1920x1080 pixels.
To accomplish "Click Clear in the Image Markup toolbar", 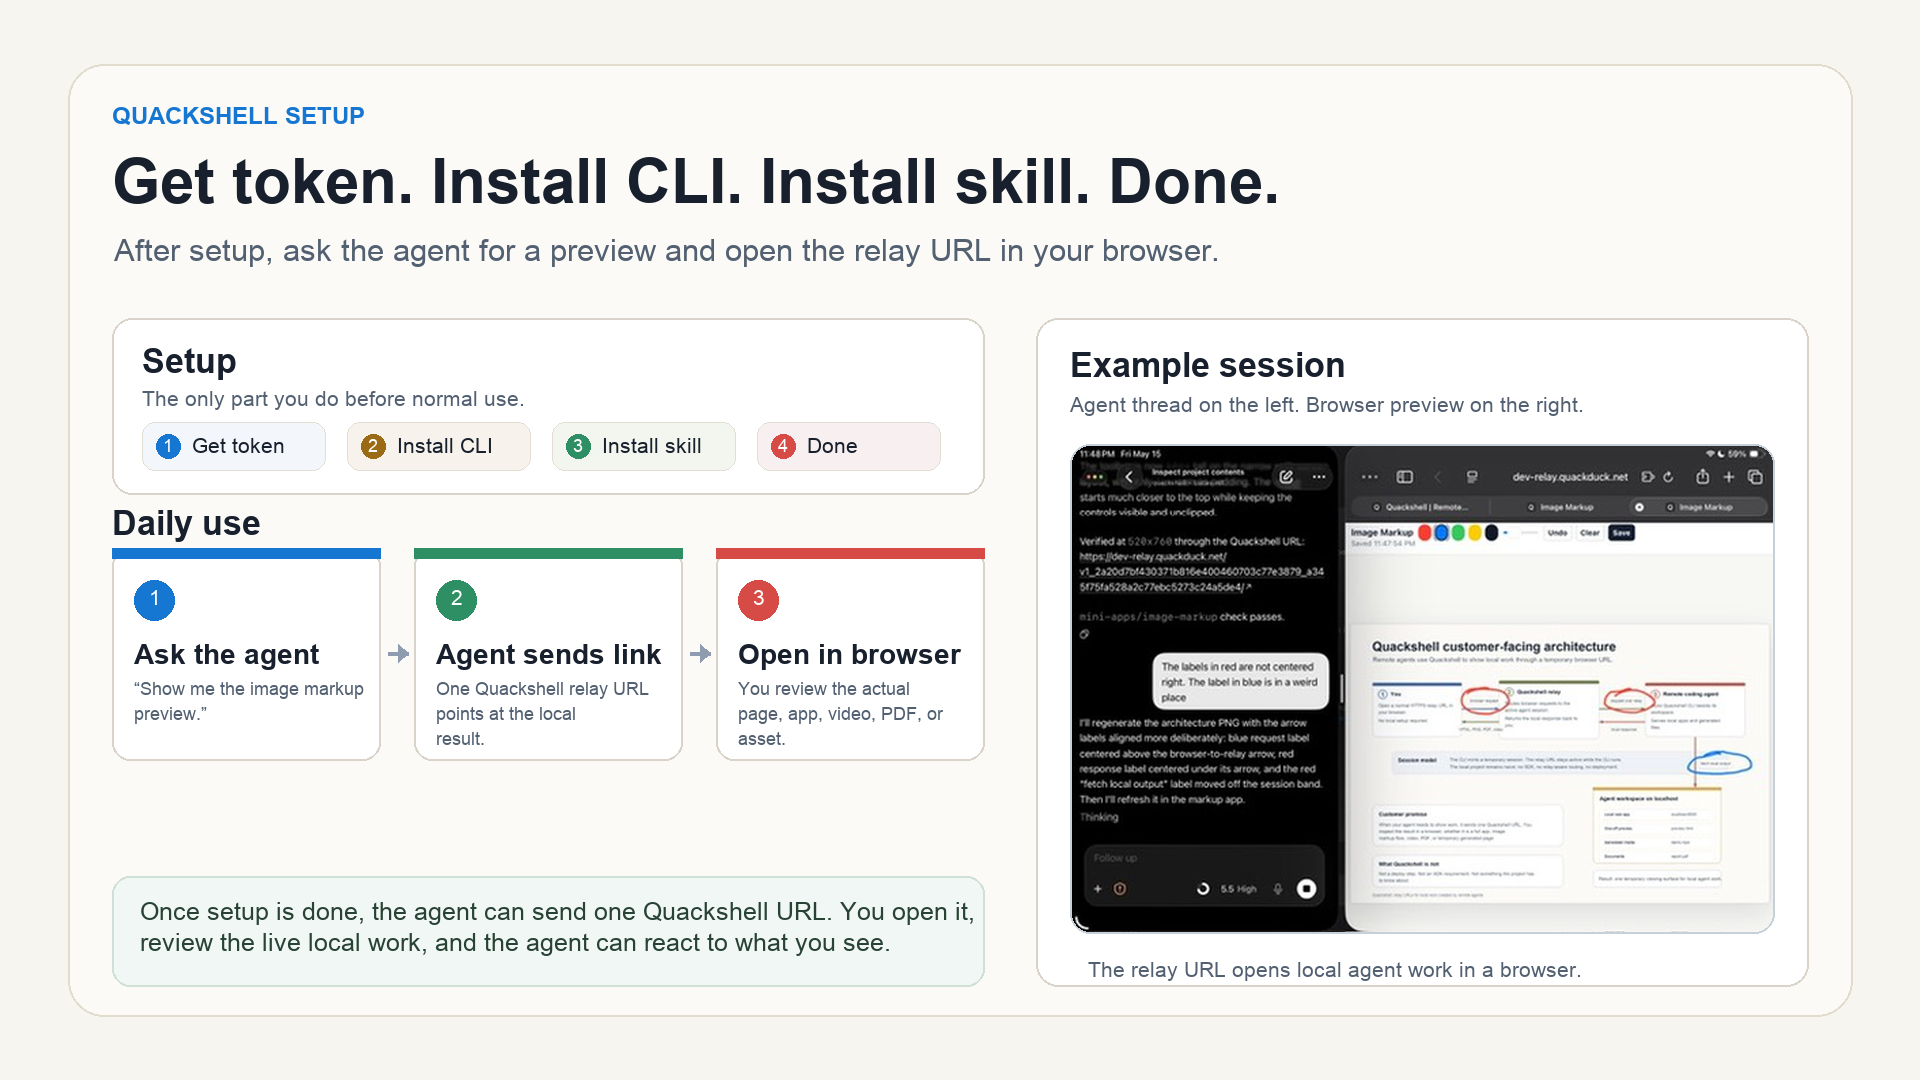I will tap(1590, 533).
